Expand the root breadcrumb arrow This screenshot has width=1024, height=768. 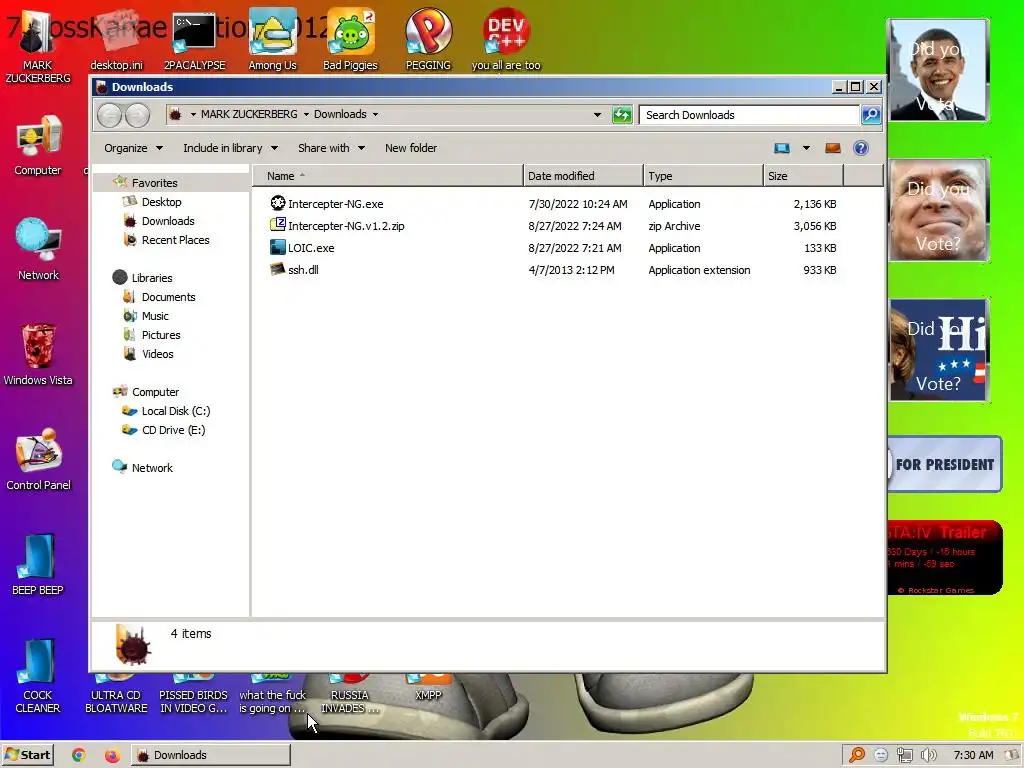click(193, 114)
